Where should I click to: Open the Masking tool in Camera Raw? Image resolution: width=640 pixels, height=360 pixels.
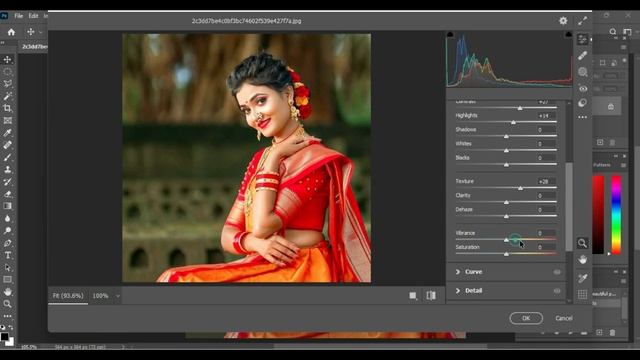coord(582,72)
